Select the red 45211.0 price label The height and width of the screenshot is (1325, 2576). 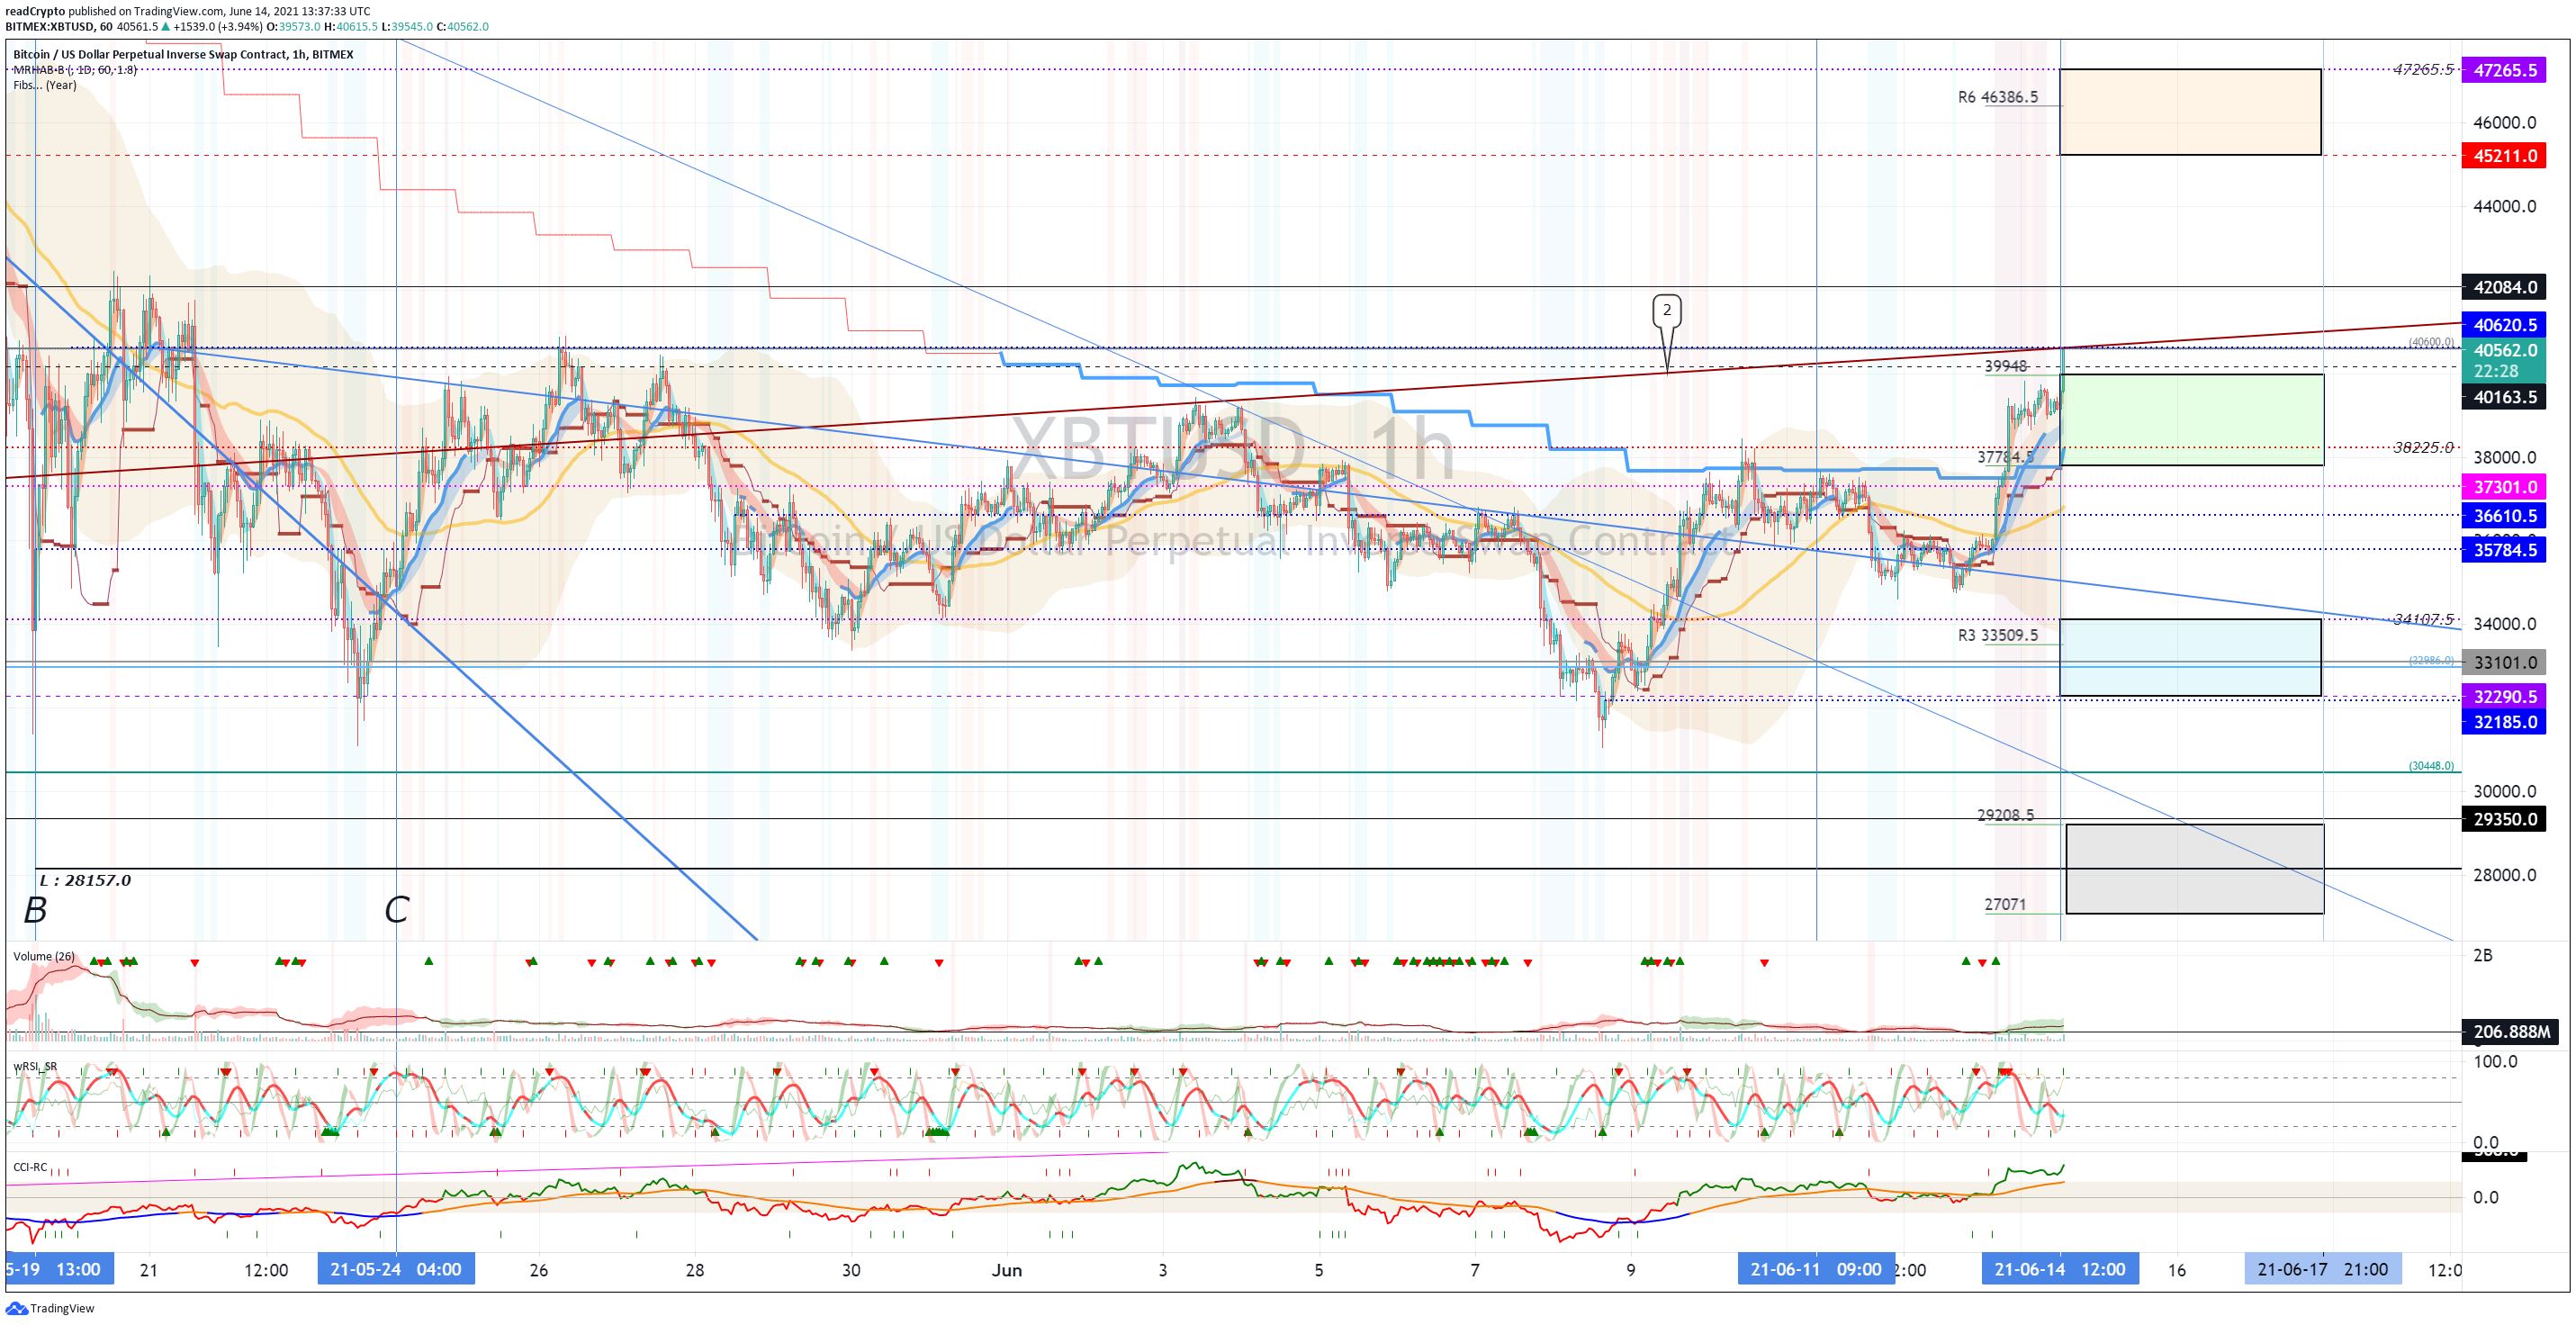(x=2504, y=156)
